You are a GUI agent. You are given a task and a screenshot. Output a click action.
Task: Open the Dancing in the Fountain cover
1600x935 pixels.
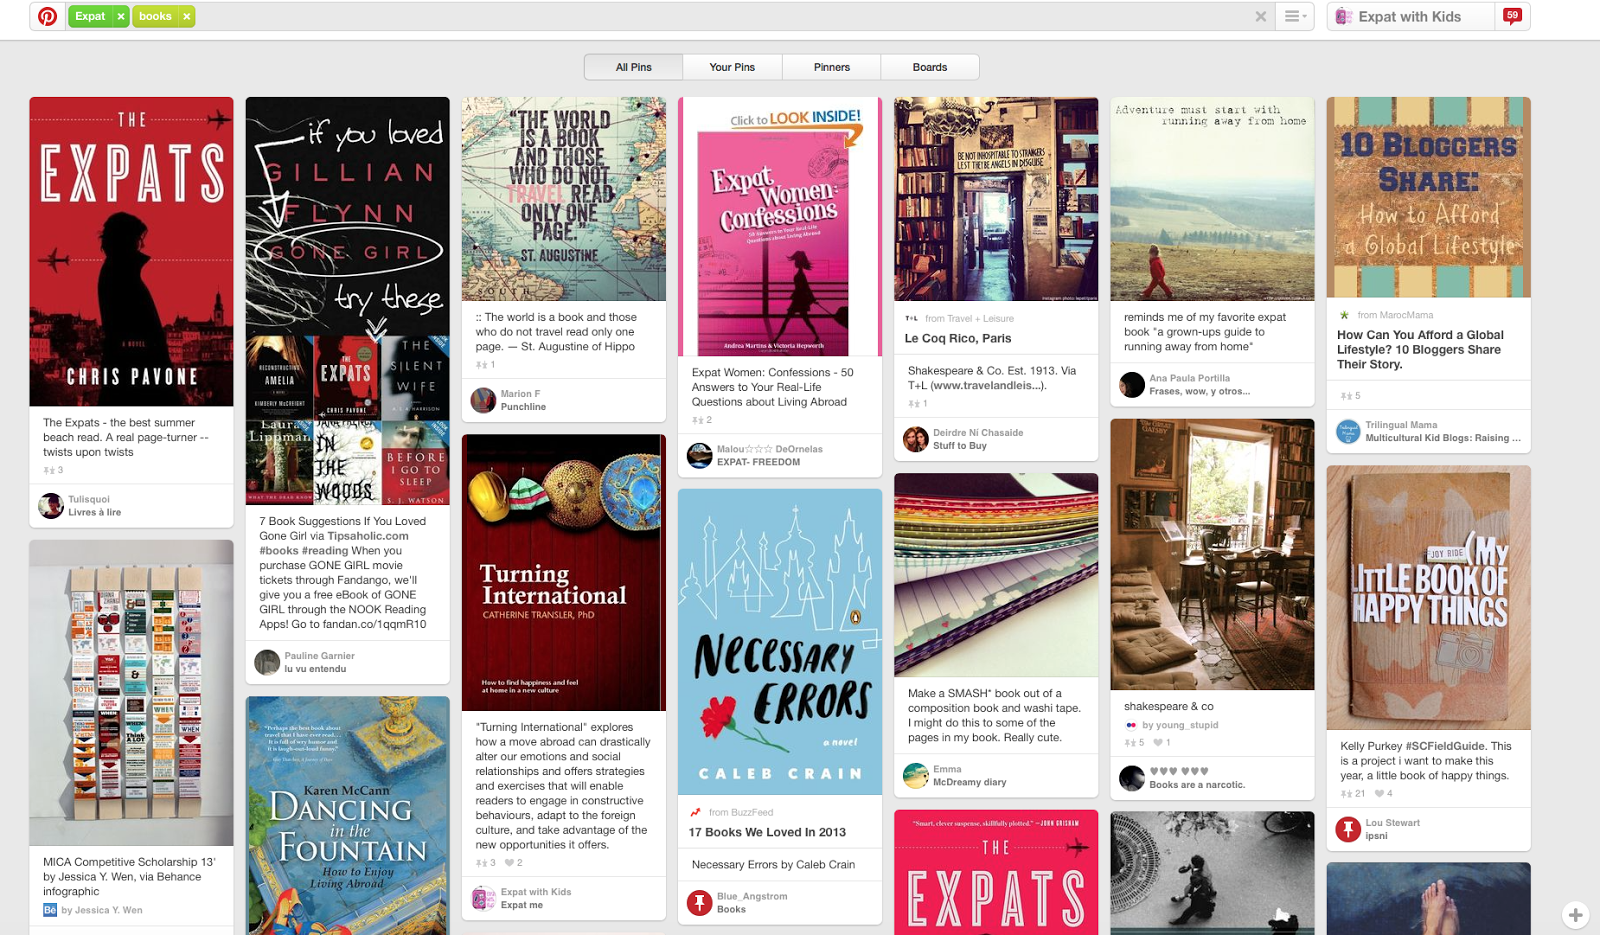pos(347,816)
